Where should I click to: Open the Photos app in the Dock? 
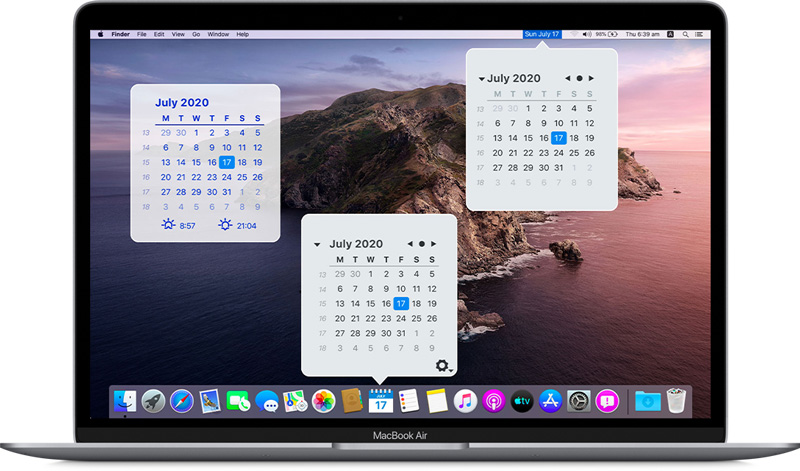323,401
